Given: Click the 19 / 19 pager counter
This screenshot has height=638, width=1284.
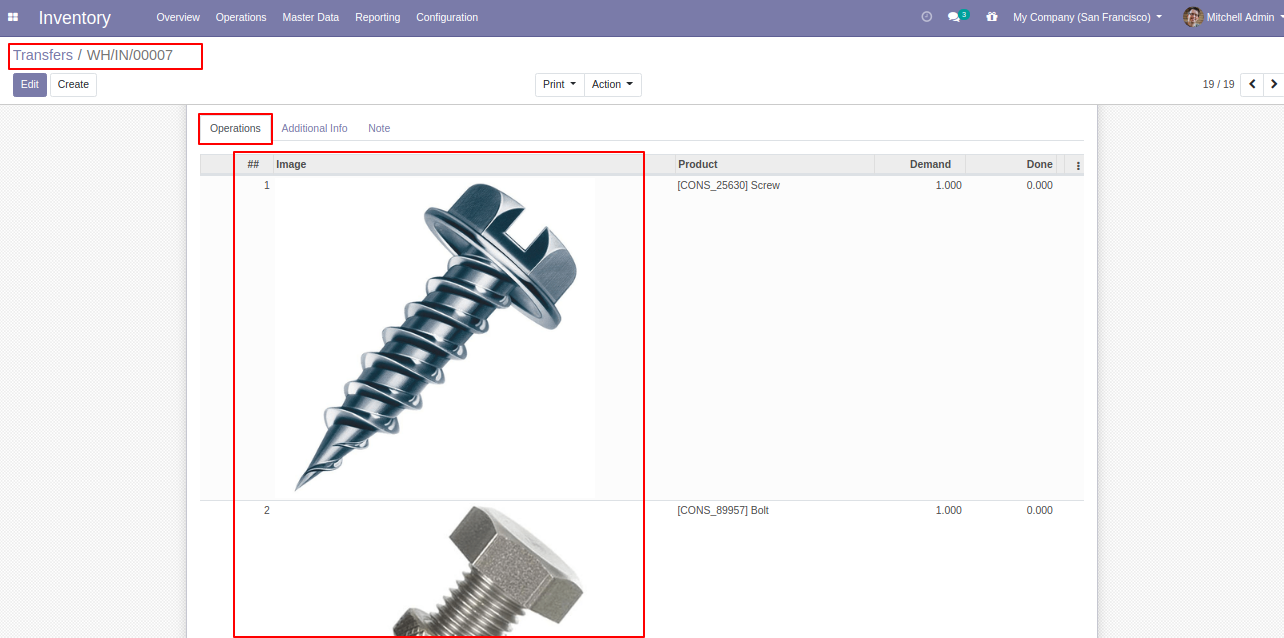Looking at the screenshot, I should click(x=1218, y=84).
